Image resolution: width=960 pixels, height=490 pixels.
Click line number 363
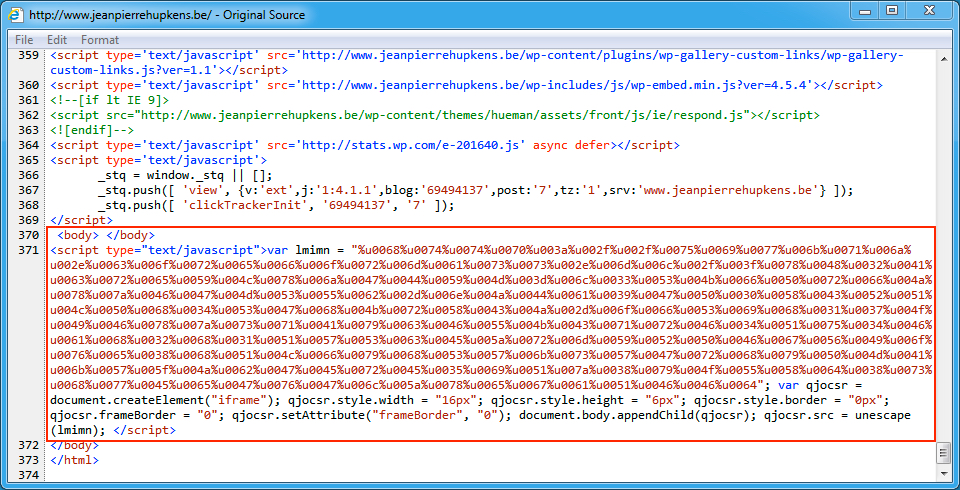coord(28,130)
